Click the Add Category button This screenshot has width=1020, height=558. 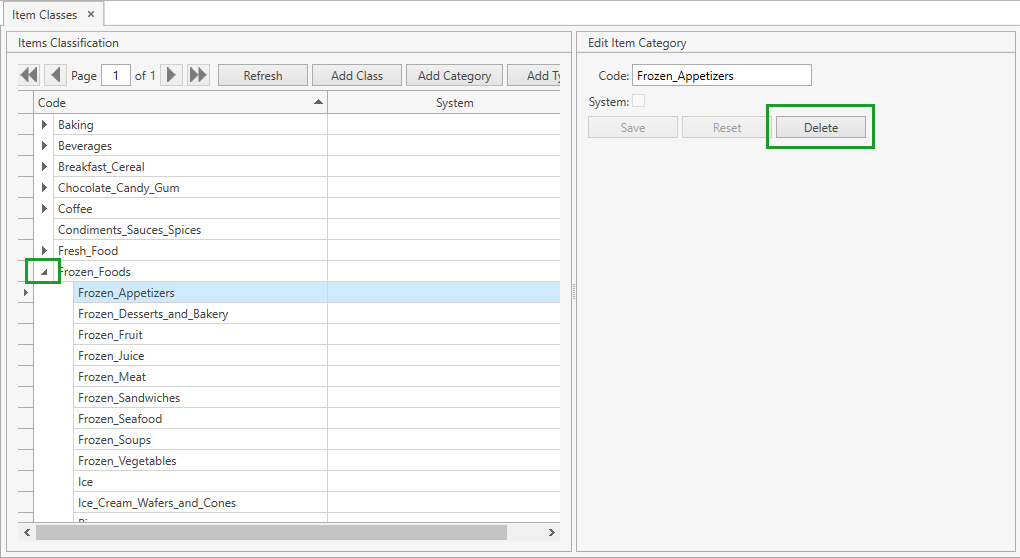454,76
